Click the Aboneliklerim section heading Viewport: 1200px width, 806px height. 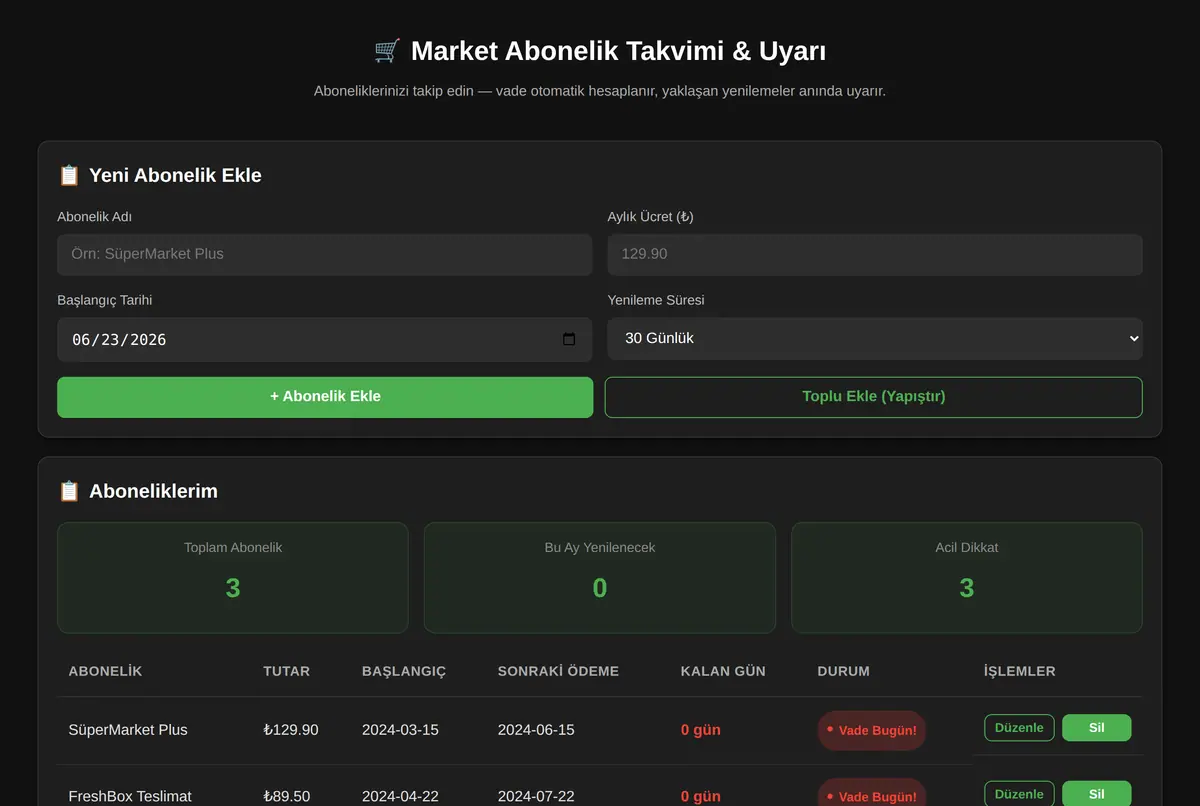pyautogui.click(x=153, y=491)
